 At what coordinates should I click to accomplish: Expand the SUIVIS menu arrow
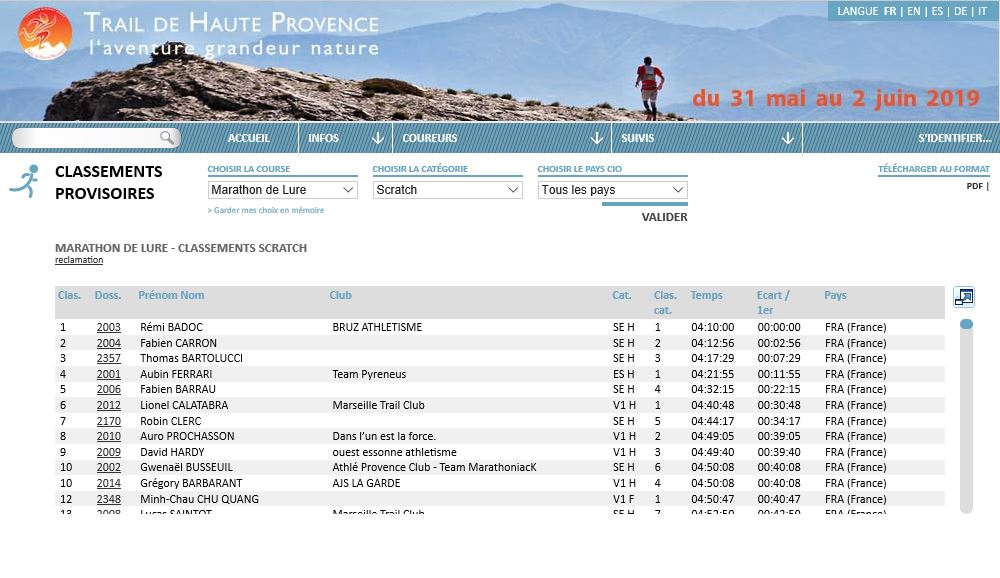coord(787,138)
